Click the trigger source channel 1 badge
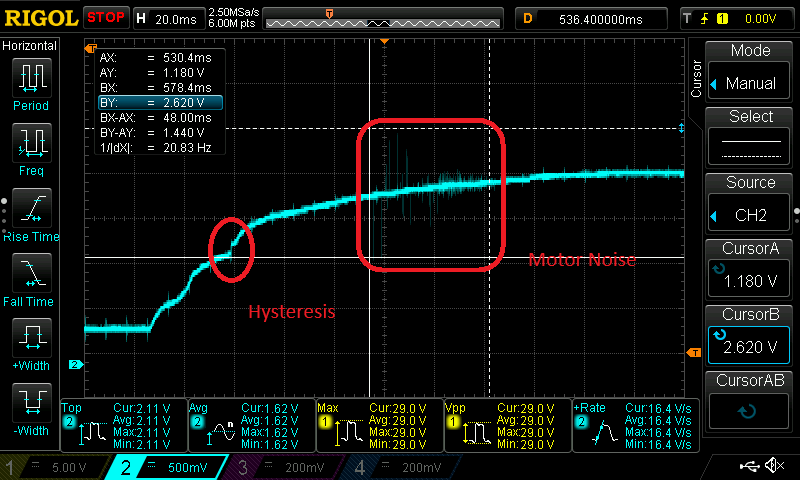The image size is (800, 480). (722, 19)
